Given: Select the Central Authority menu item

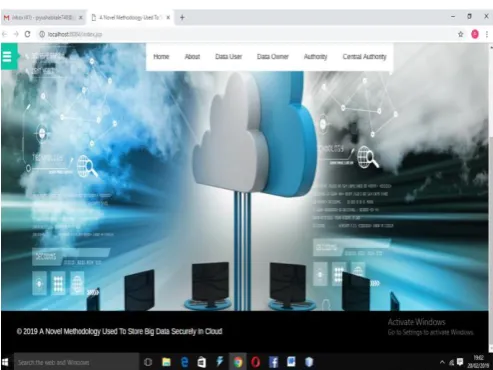Looking at the screenshot, I should coord(364,57).
